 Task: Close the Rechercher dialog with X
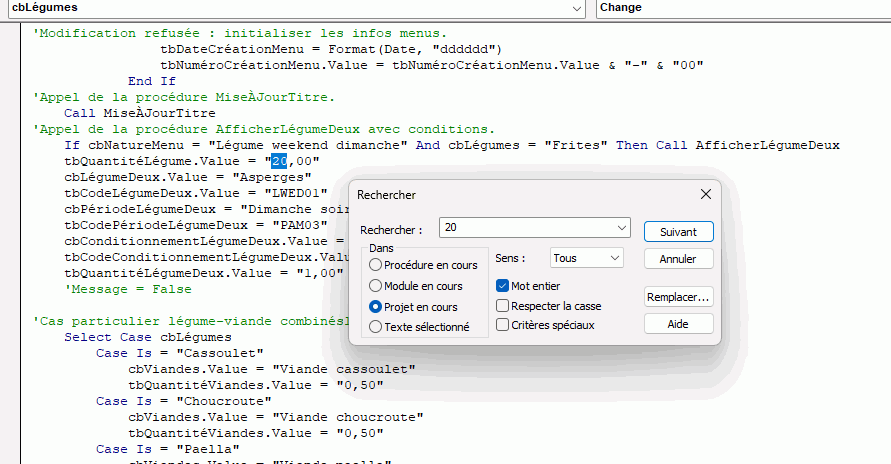point(706,194)
